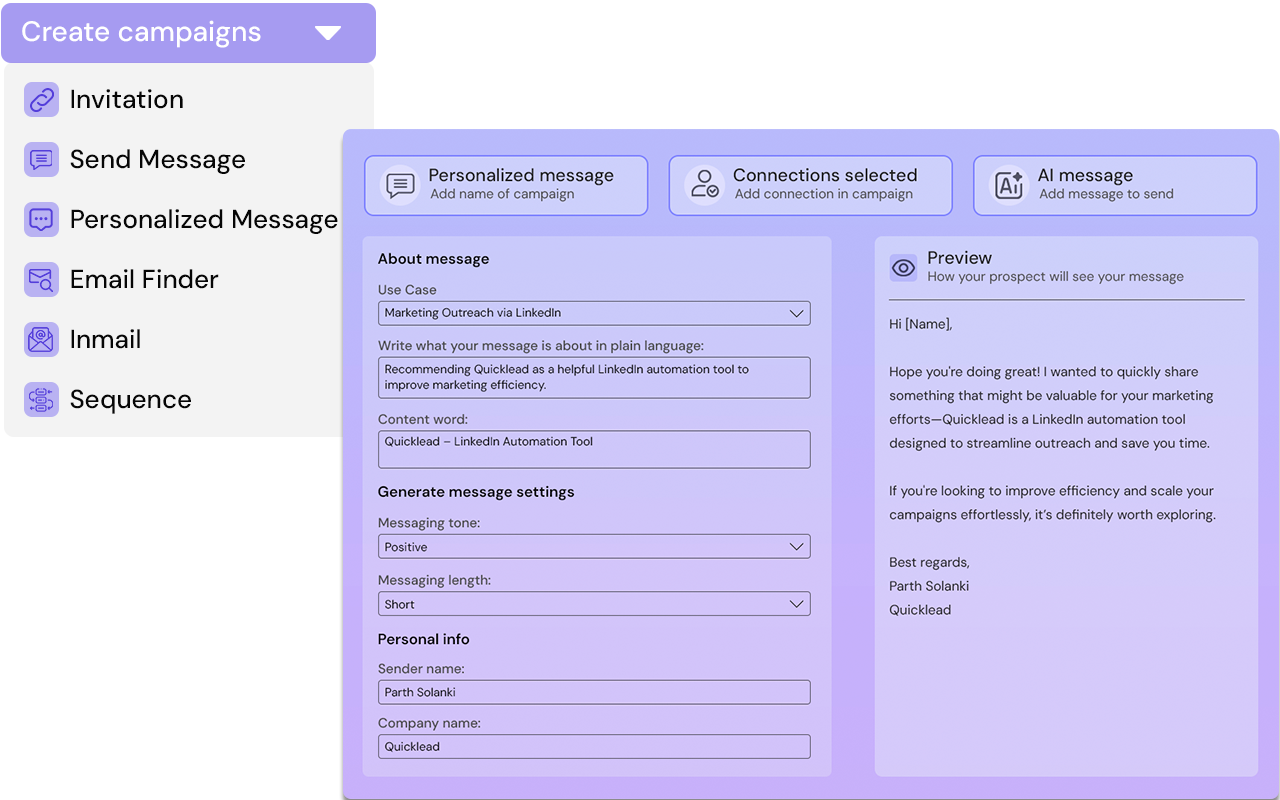This screenshot has width=1280, height=800.
Task: Click the 'Generate message settings' heading
Action: click(x=476, y=492)
